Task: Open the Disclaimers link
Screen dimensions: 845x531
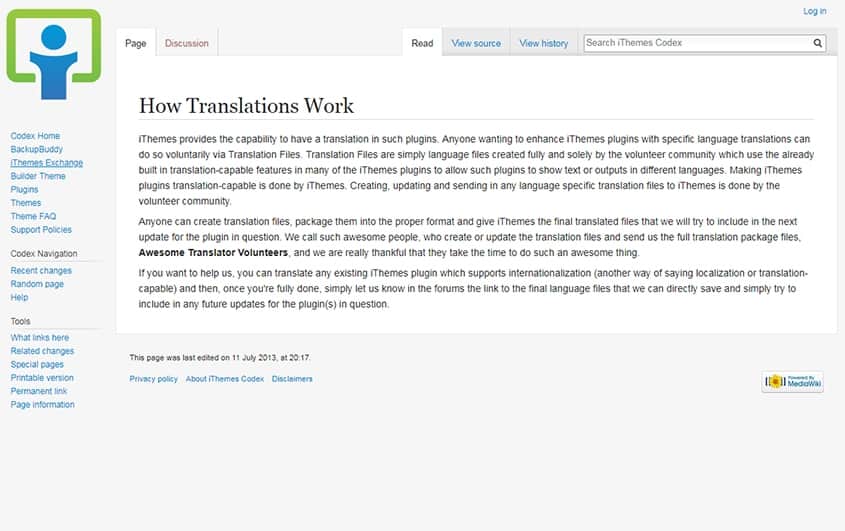Action: click(292, 379)
